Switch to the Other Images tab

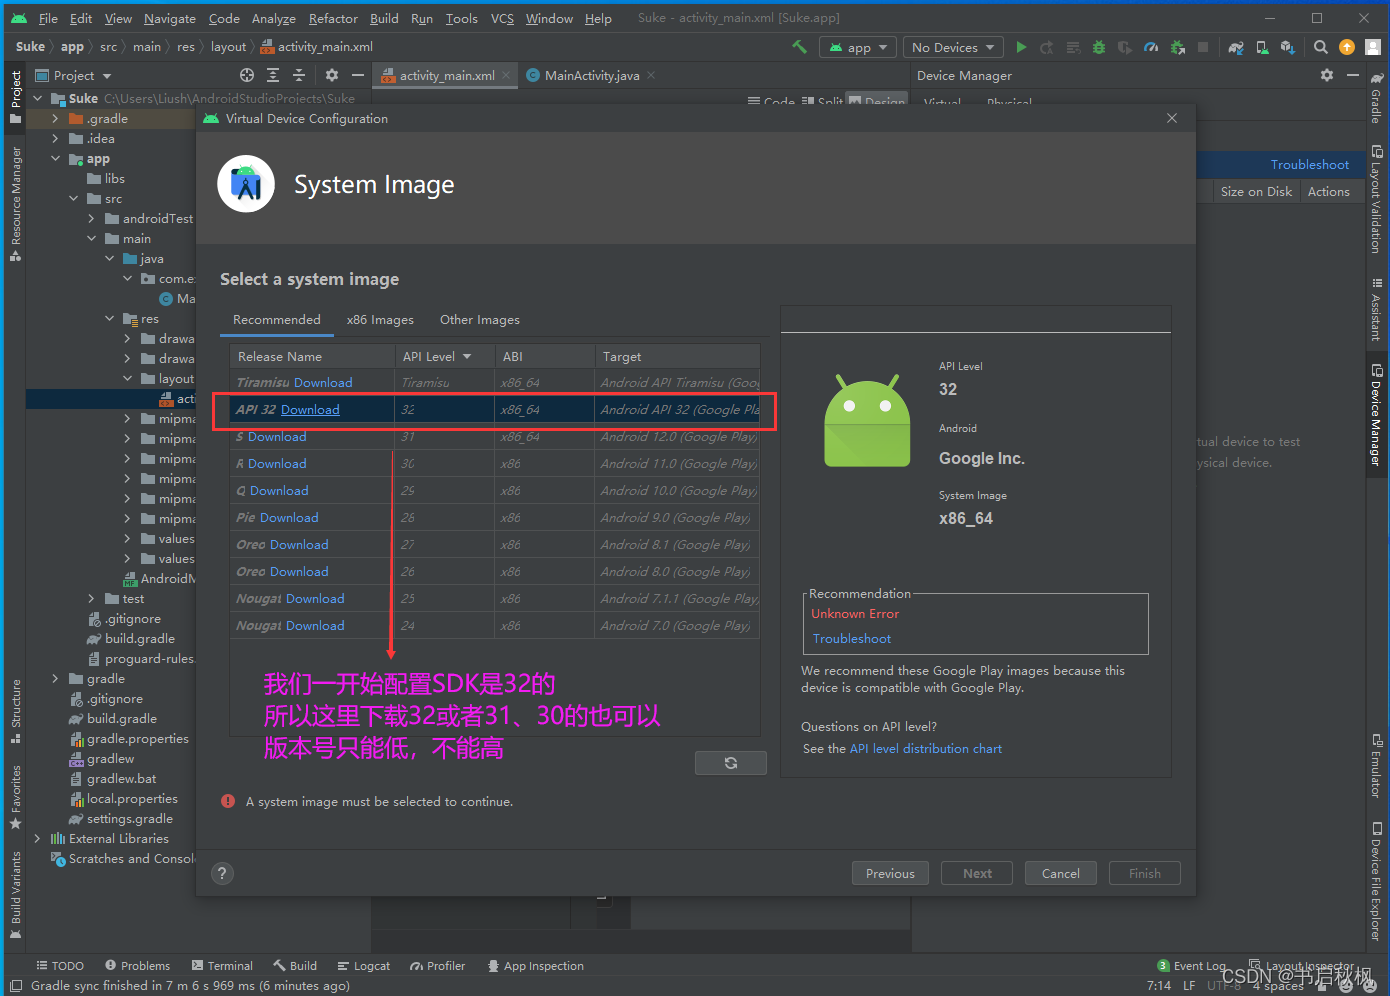point(480,320)
